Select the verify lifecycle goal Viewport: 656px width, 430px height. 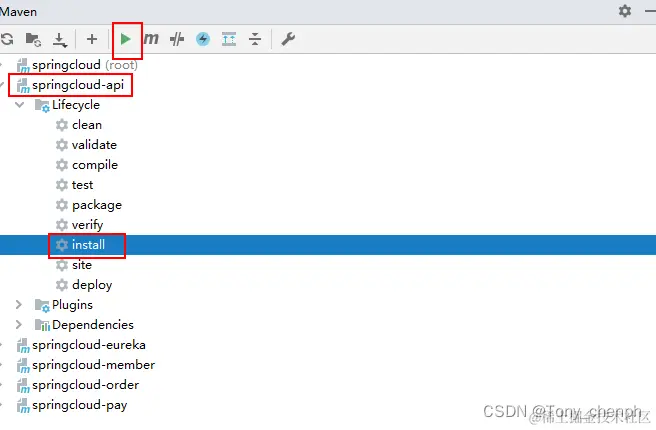pos(87,225)
